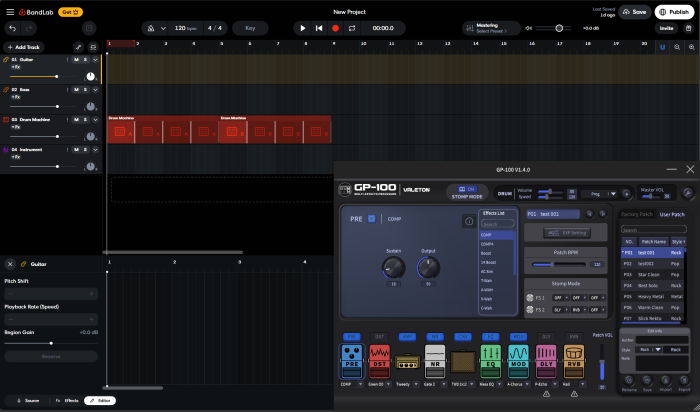Select the EQ pedal icon
This screenshot has width=700, height=412.
click(491, 361)
